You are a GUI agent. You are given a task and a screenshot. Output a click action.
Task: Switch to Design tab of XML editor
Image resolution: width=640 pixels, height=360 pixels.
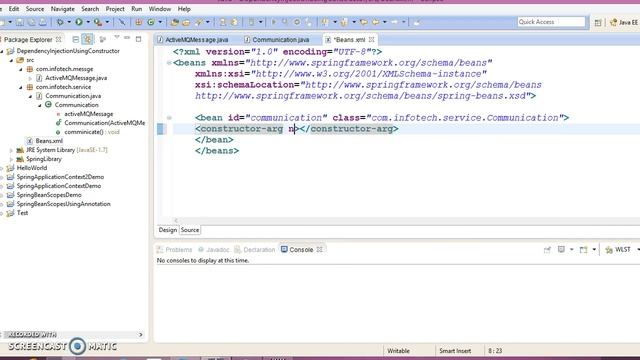[167, 230]
